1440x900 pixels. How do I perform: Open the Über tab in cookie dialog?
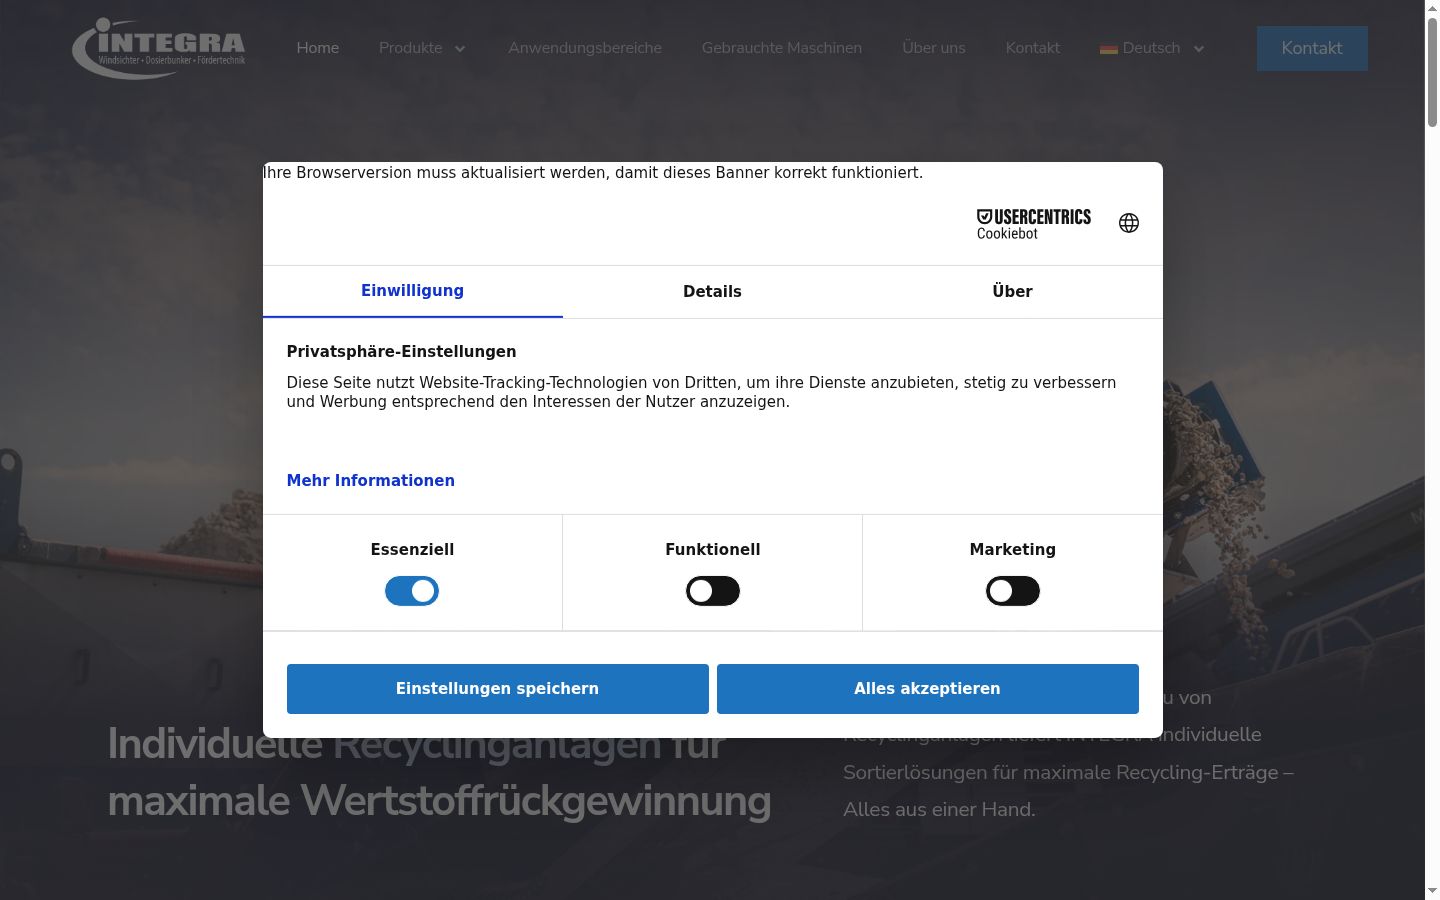1012,291
